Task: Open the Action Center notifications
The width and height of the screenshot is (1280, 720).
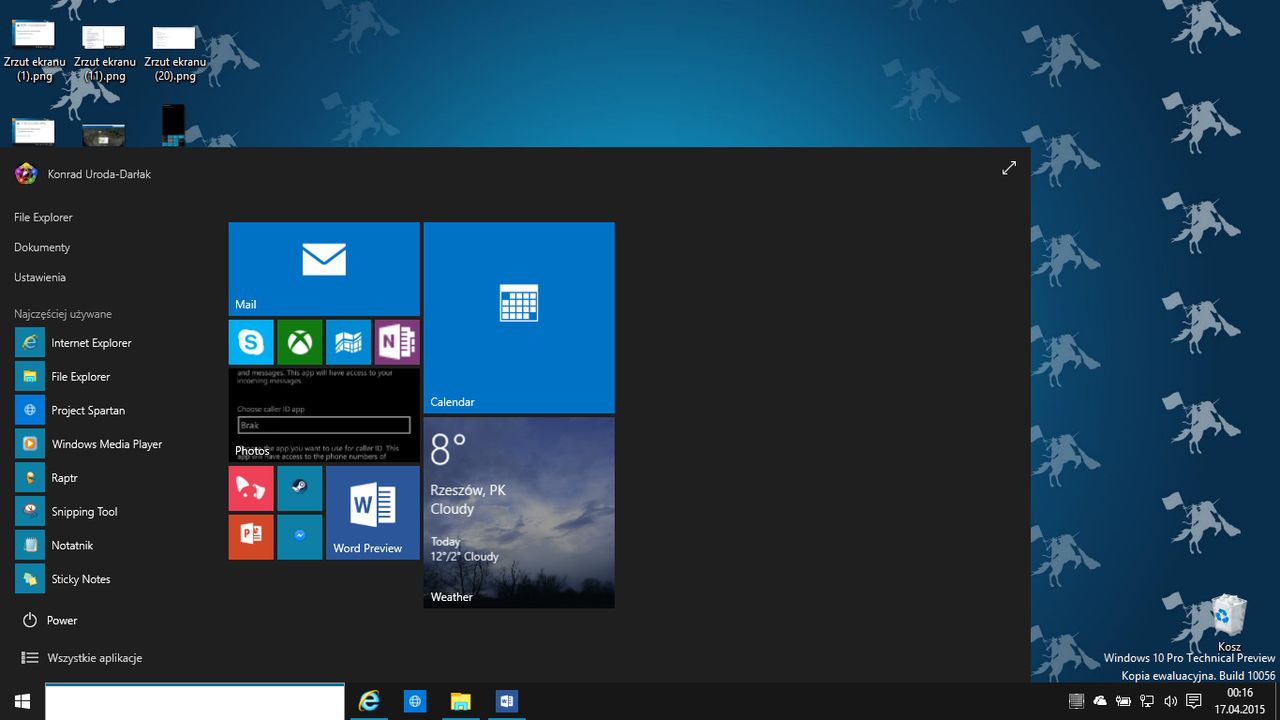Action: [1194, 701]
